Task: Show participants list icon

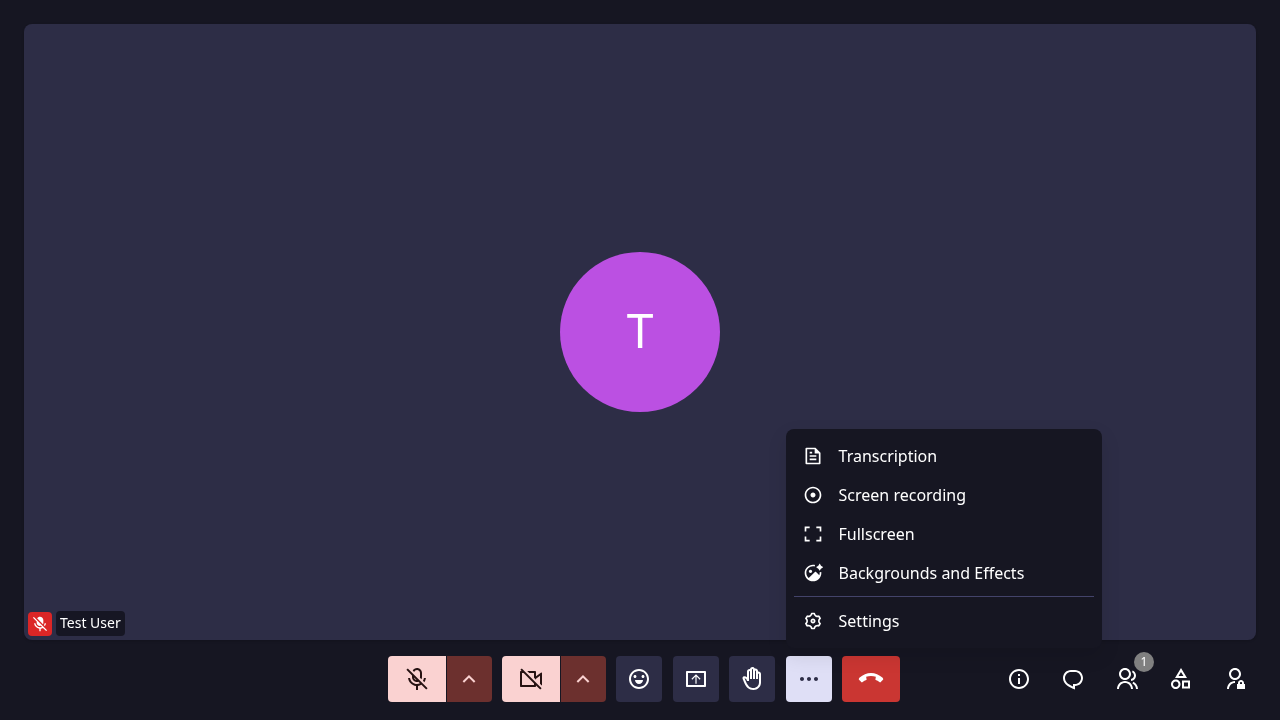Action: [1127, 679]
